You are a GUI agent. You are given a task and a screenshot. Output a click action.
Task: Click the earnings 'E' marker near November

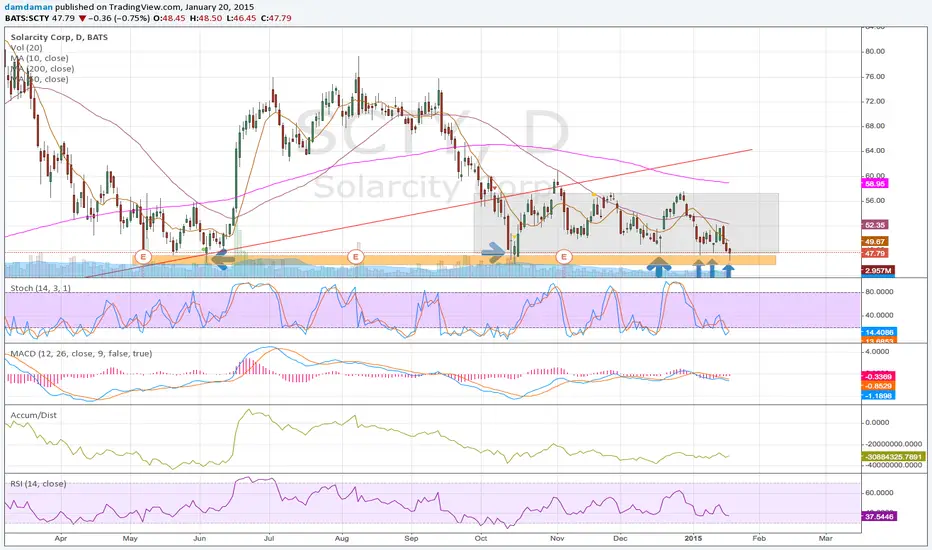coord(563,257)
